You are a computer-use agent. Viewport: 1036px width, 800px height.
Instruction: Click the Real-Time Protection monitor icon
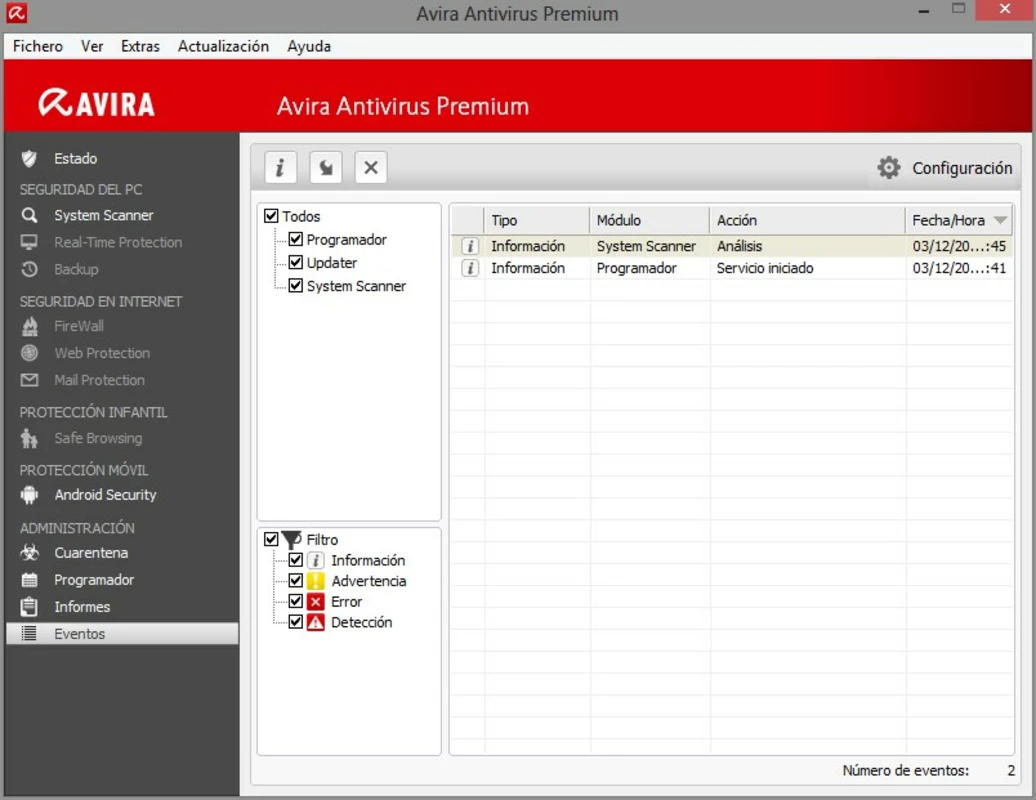click(29, 242)
